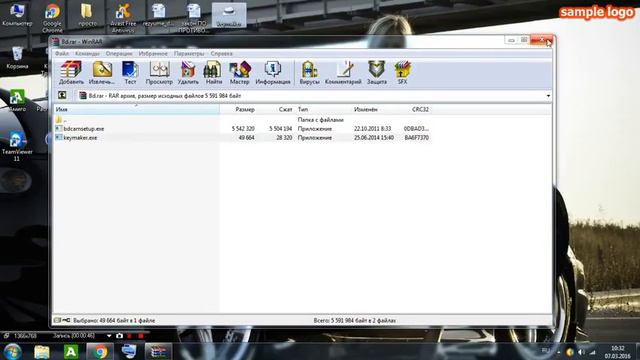640x360 pixels.
Task: Click the recorder camera snapshot icon
Action: (119, 336)
